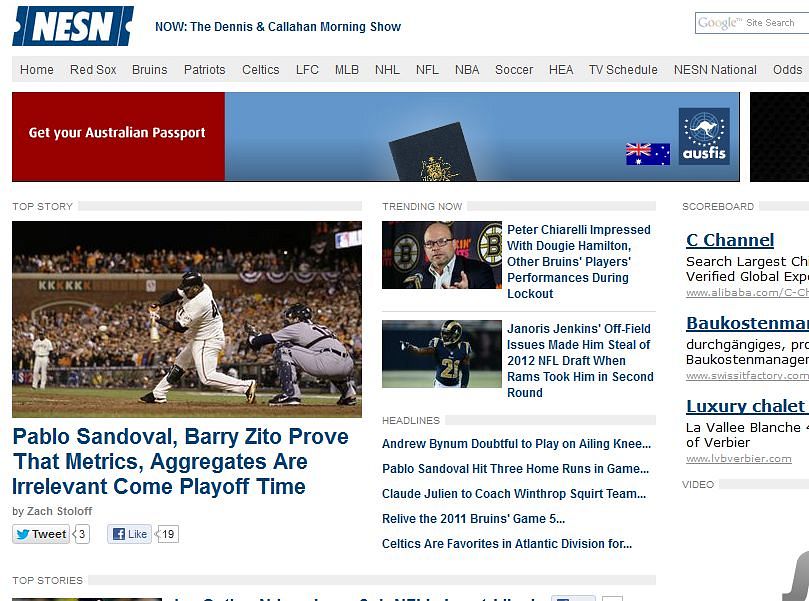Open Relive the 2011 Bruins' Game 5 headline

tap(474, 518)
